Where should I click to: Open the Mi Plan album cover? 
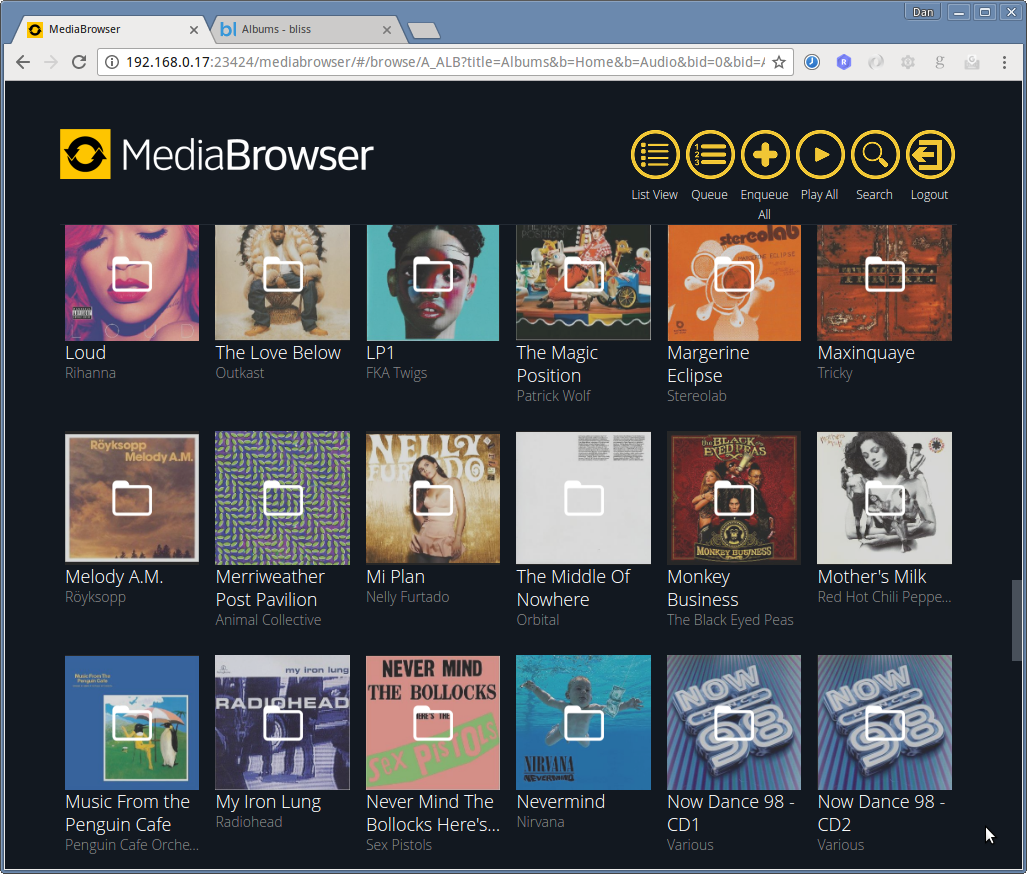[433, 497]
